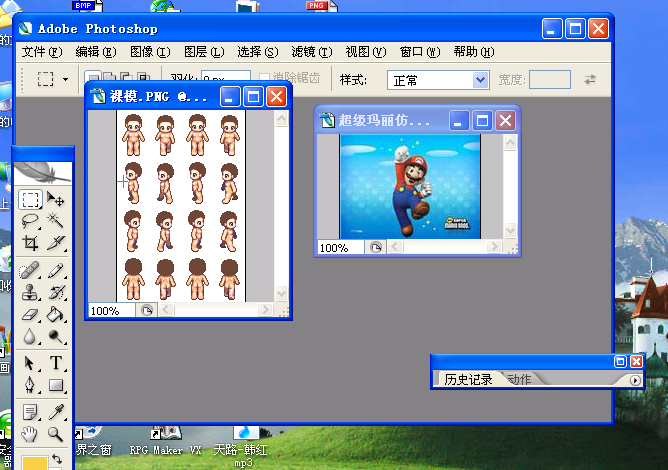This screenshot has height=470, width=668.
Task: Open the 视图(V) menu
Action: [366, 52]
